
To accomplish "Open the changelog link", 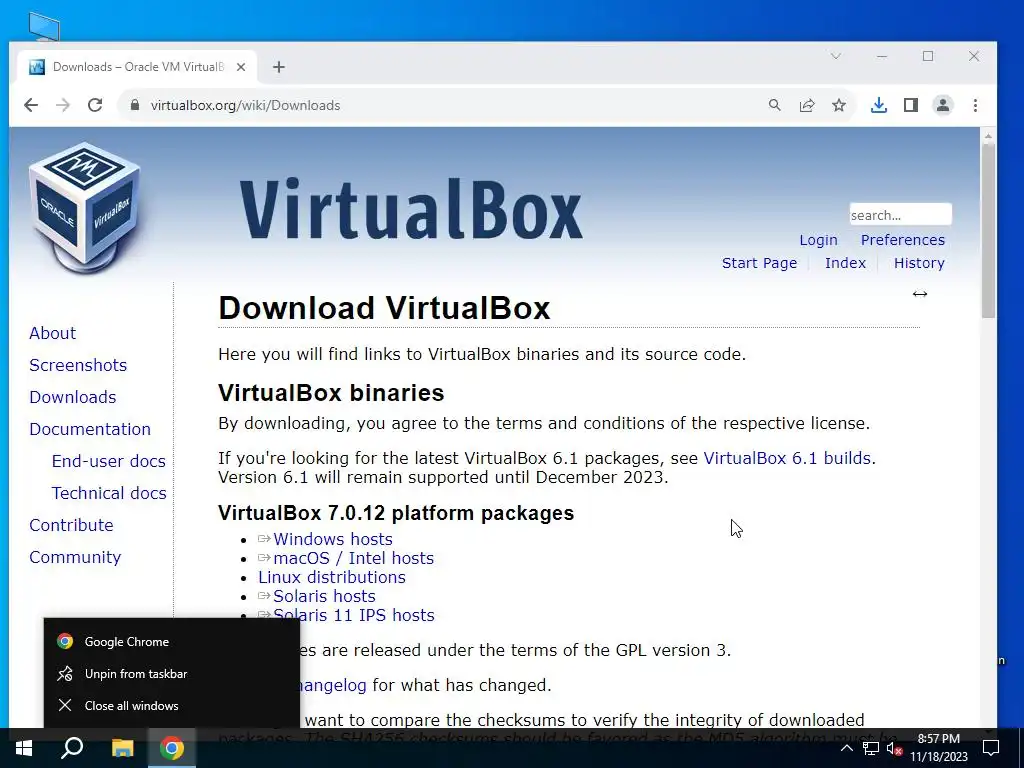I will click(x=333, y=686).
